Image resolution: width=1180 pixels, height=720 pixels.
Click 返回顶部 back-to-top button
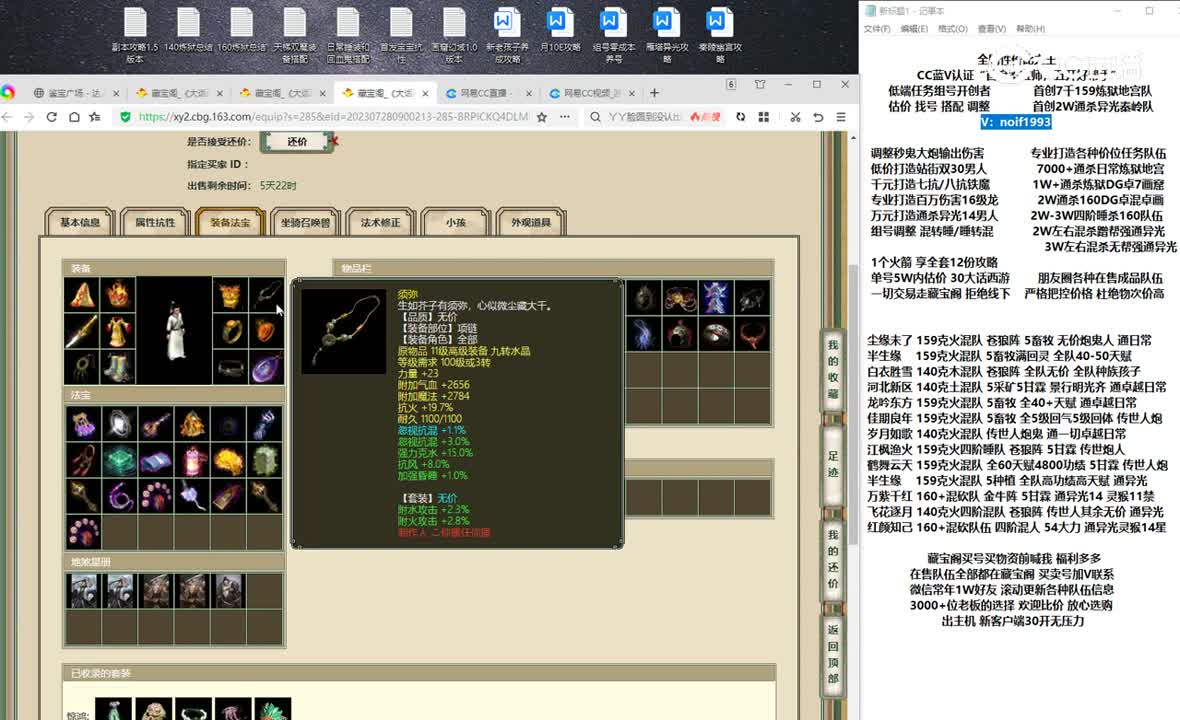(x=833, y=654)
